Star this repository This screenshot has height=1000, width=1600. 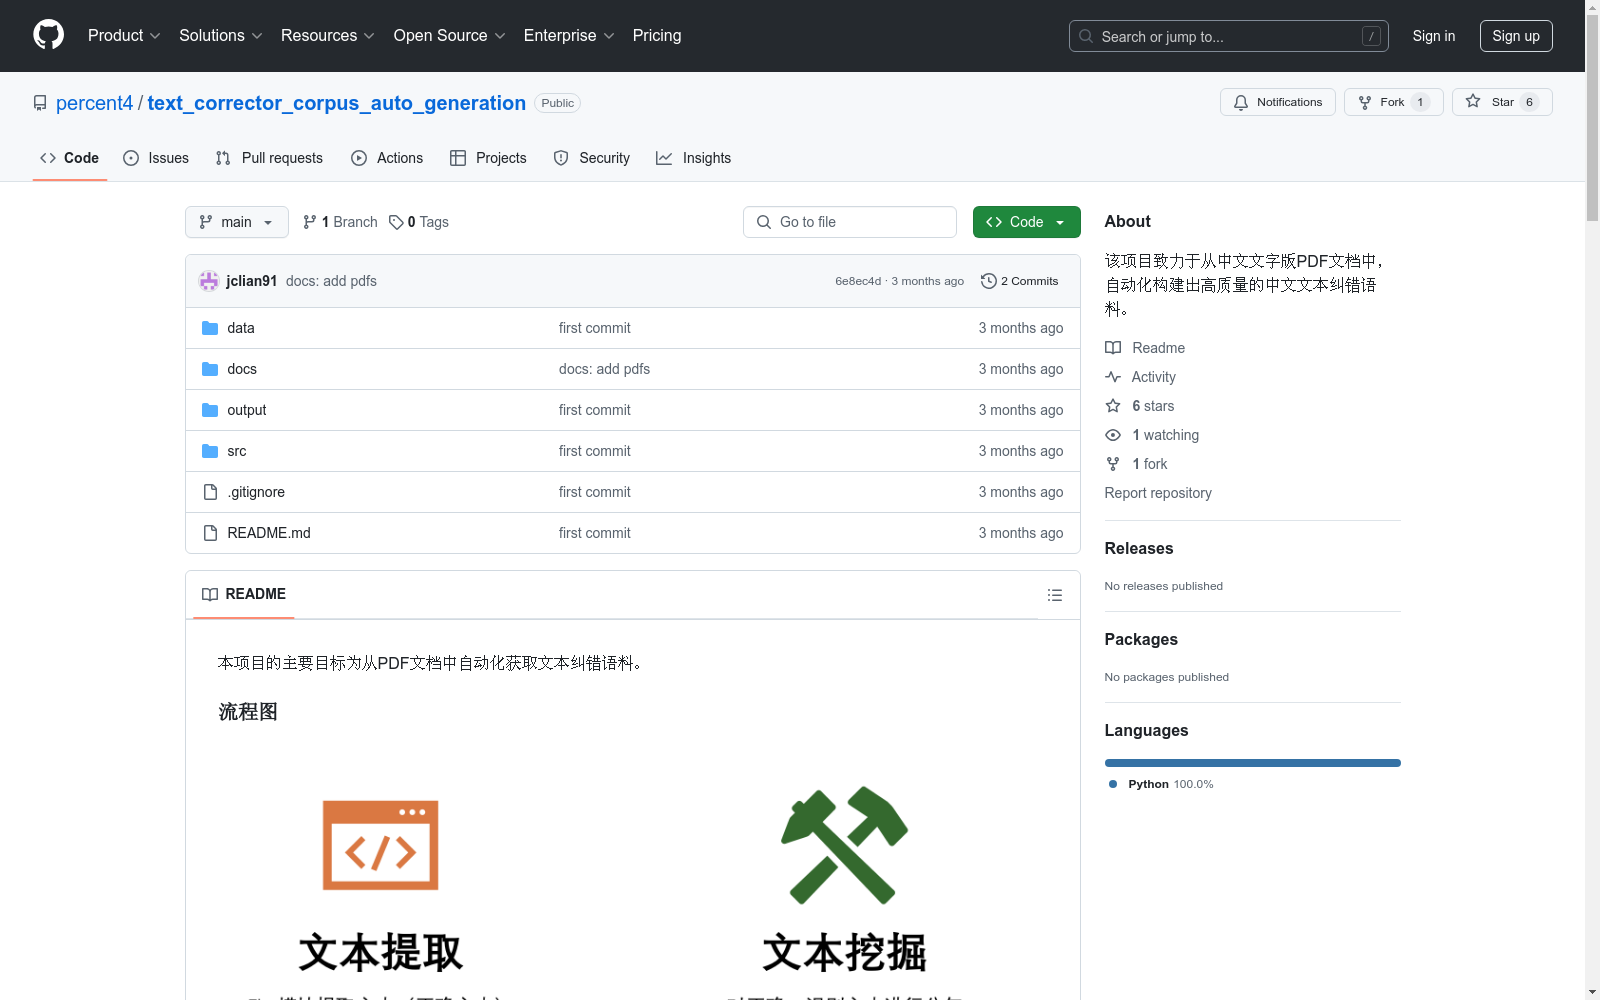(1502, 102)
